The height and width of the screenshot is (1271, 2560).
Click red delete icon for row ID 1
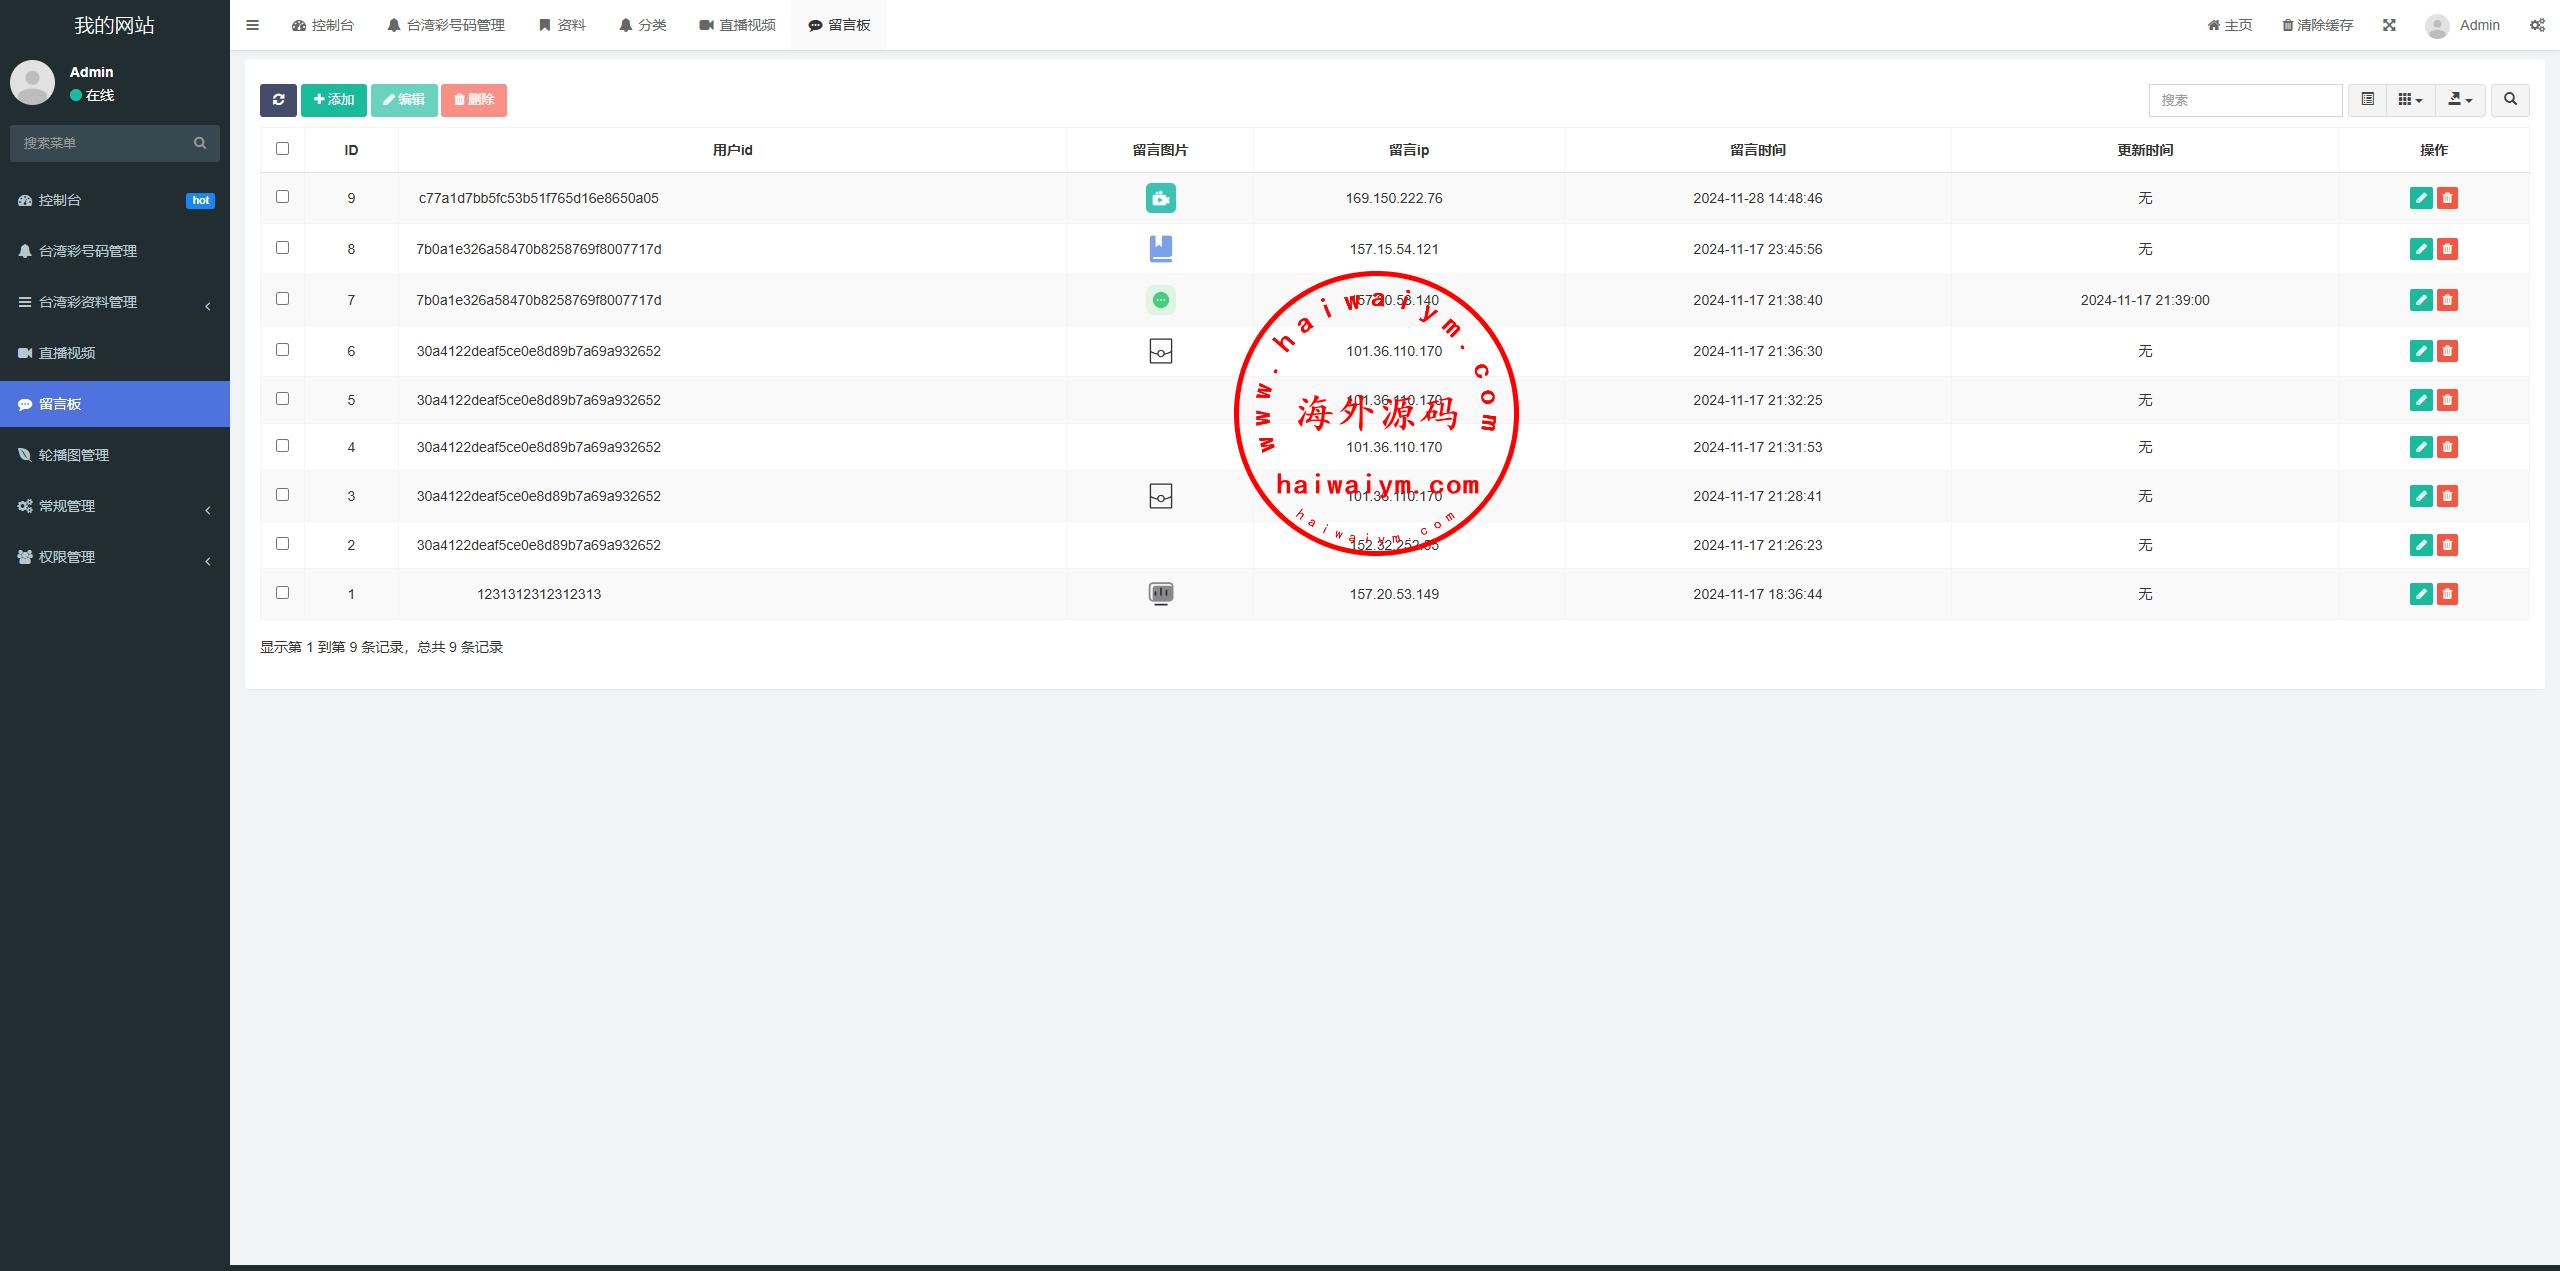pyautogui.click(x=2447, y=594)
